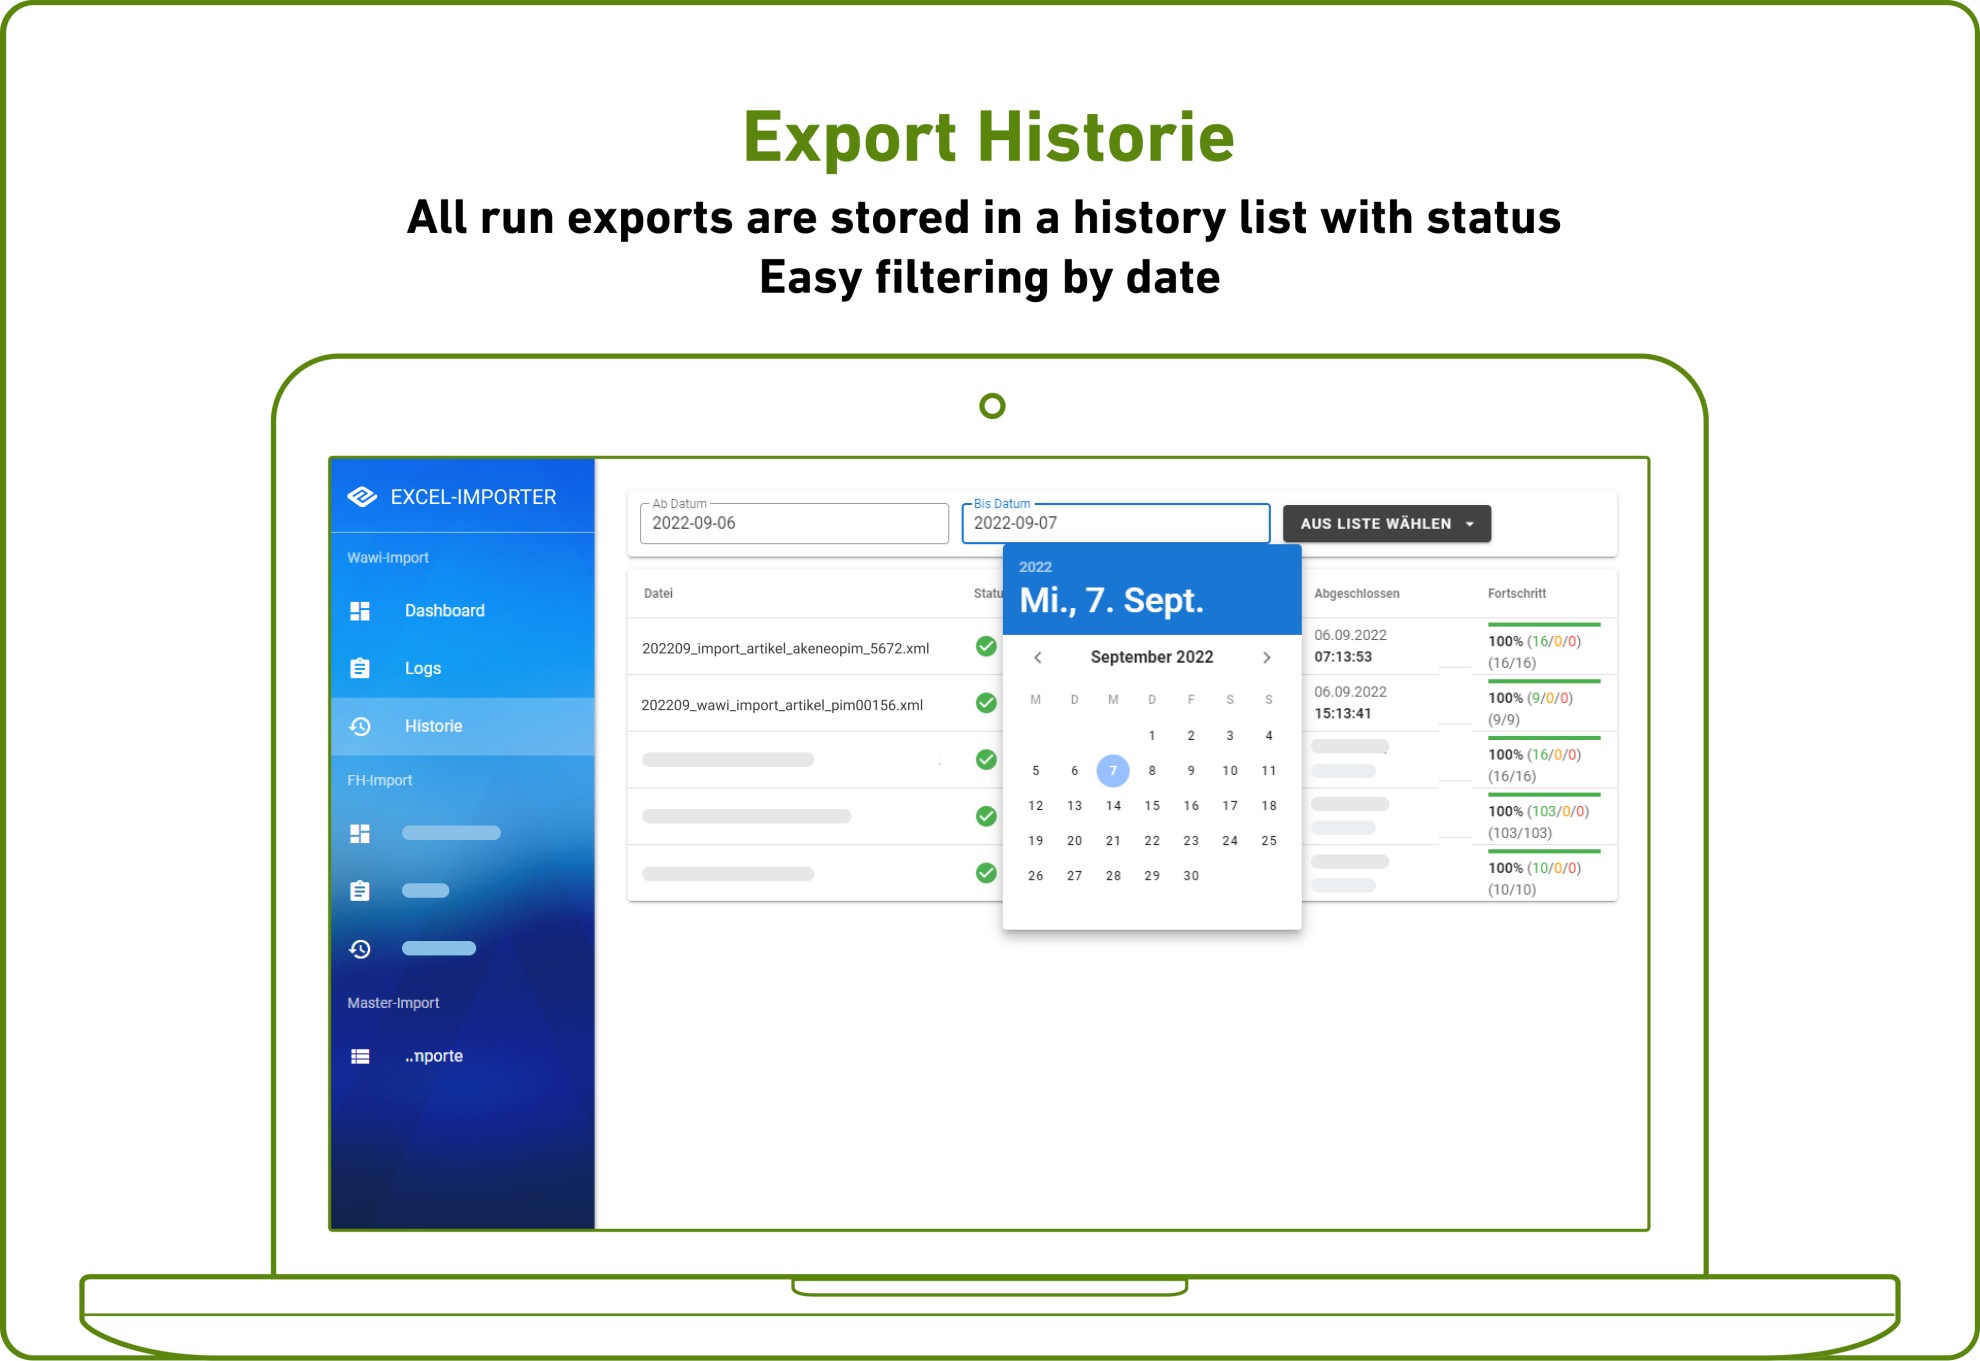Click the list icon under Master-Import
The image size is (1980, 1361).
coord(360,1057)
